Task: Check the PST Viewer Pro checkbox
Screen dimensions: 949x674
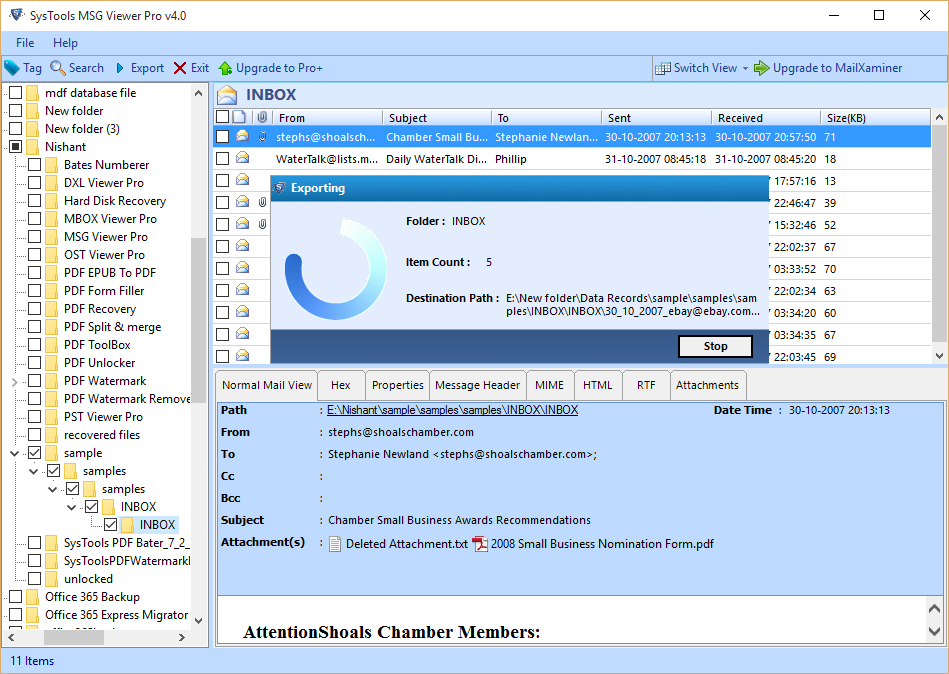Action: (x=34, y=417)
